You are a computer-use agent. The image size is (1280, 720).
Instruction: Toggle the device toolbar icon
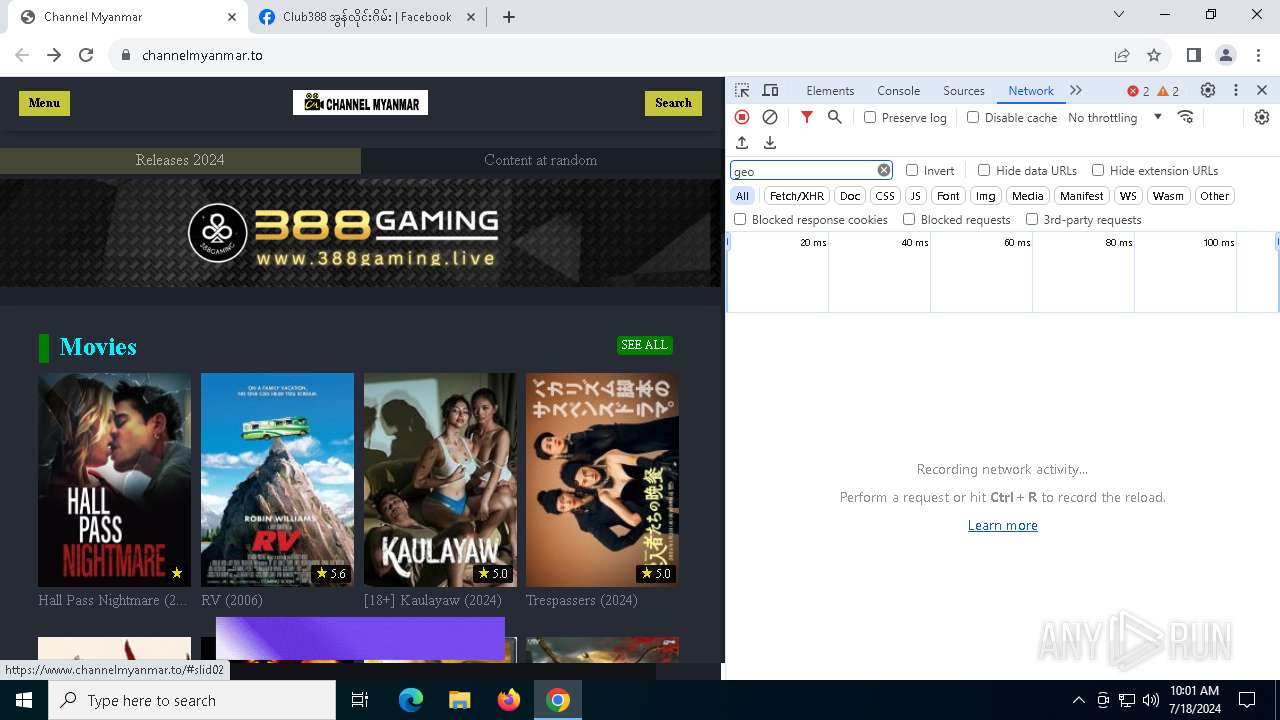pos(770,90)
